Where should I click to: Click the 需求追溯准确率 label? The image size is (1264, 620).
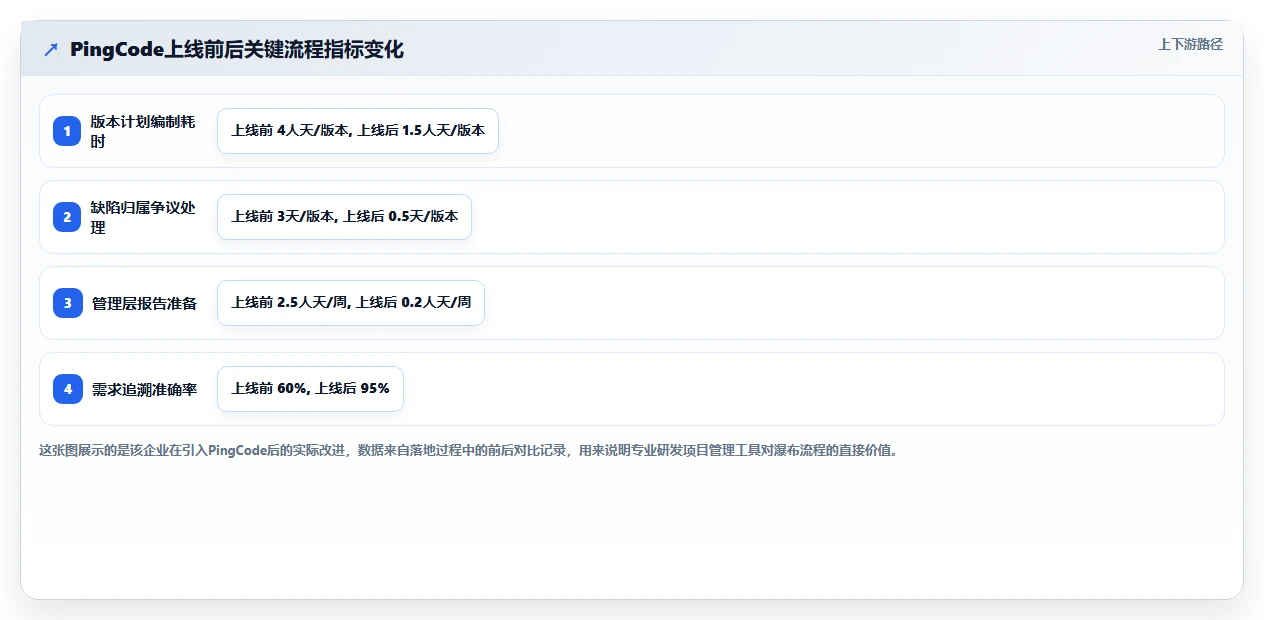click(x=144, y=389)
